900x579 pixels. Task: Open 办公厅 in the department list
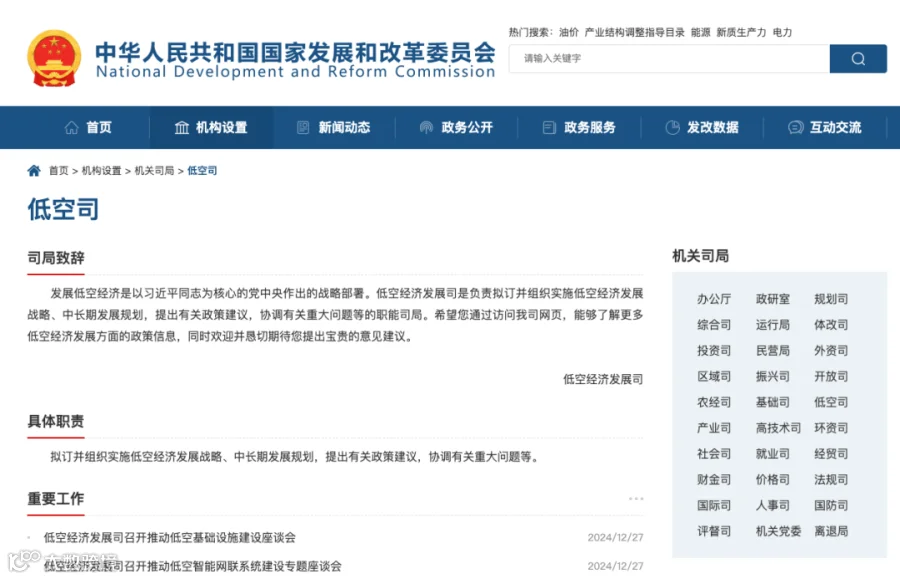pyautogui.click(x=714, y=299)
